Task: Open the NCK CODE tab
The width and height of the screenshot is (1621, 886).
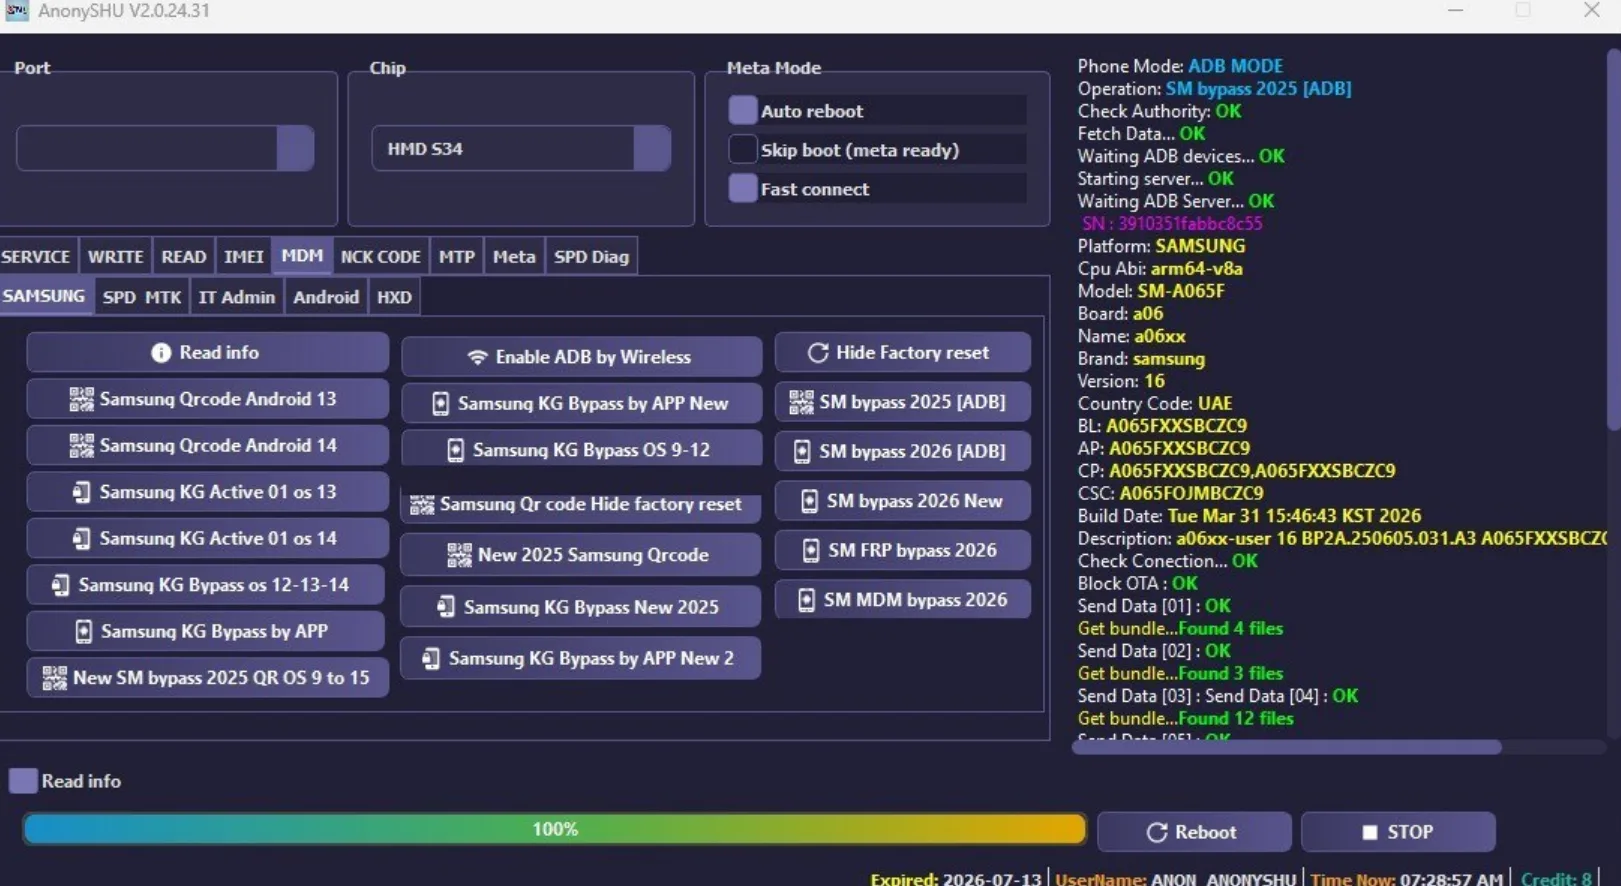Action: [x=381, y=257]
